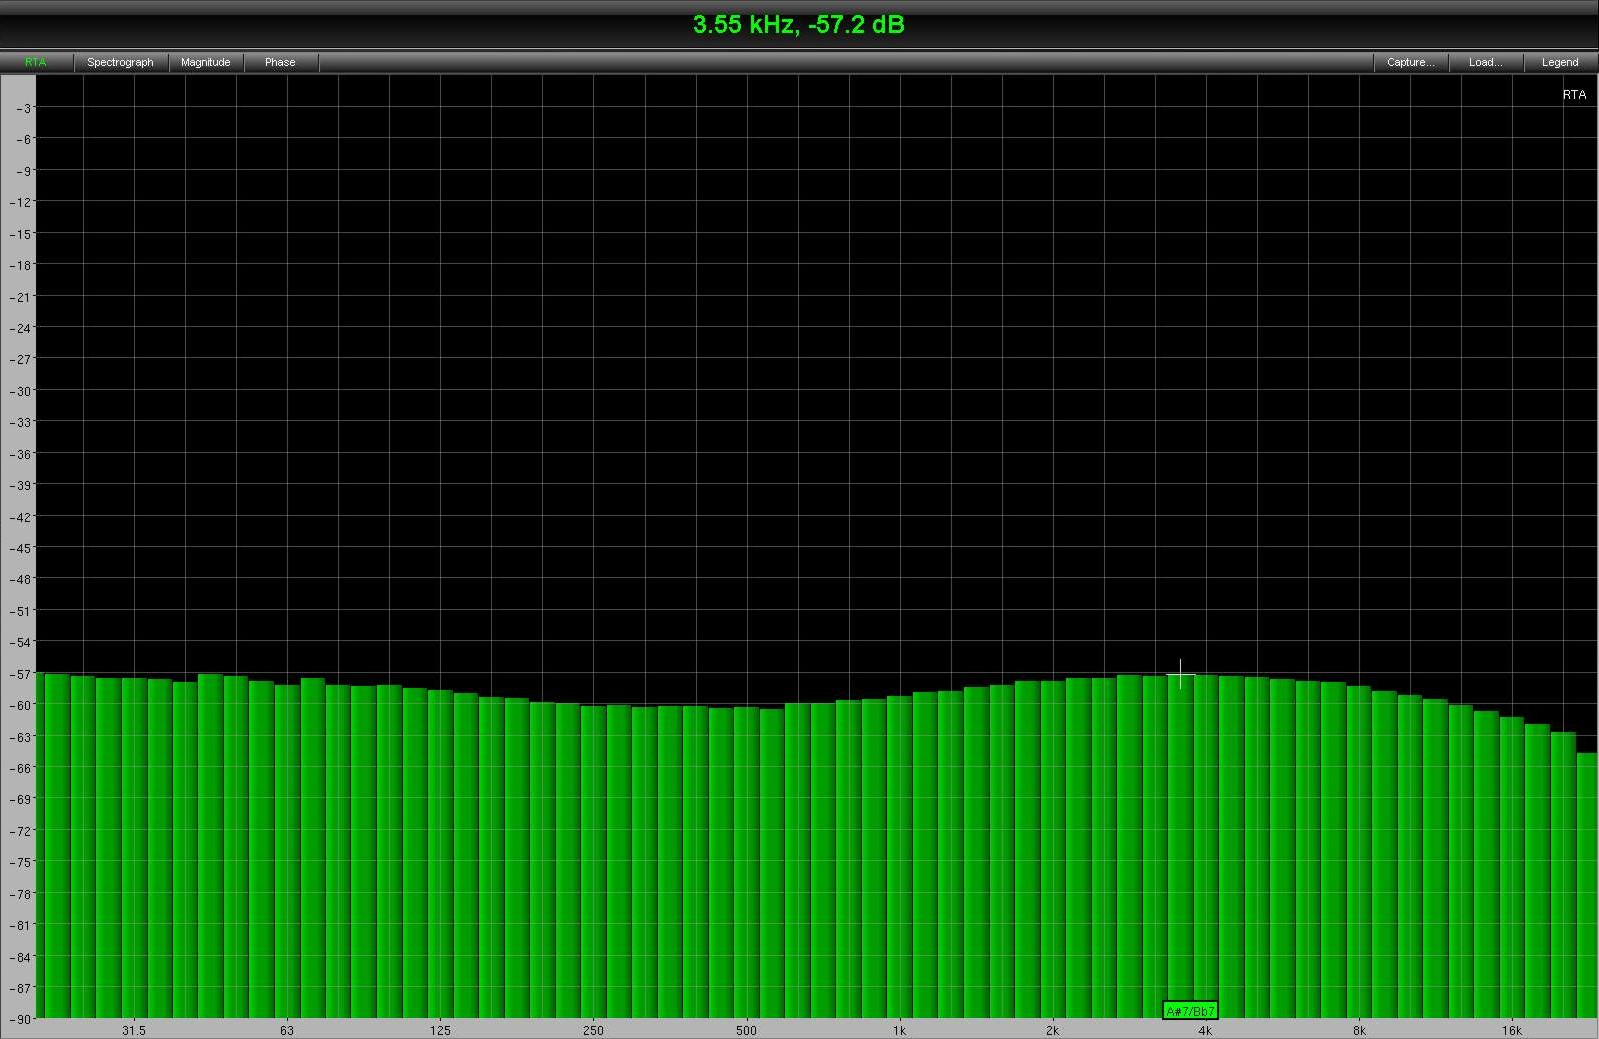Activate the RTA tab
The width and height of the screenshot is (1599, 1039).
36,62
